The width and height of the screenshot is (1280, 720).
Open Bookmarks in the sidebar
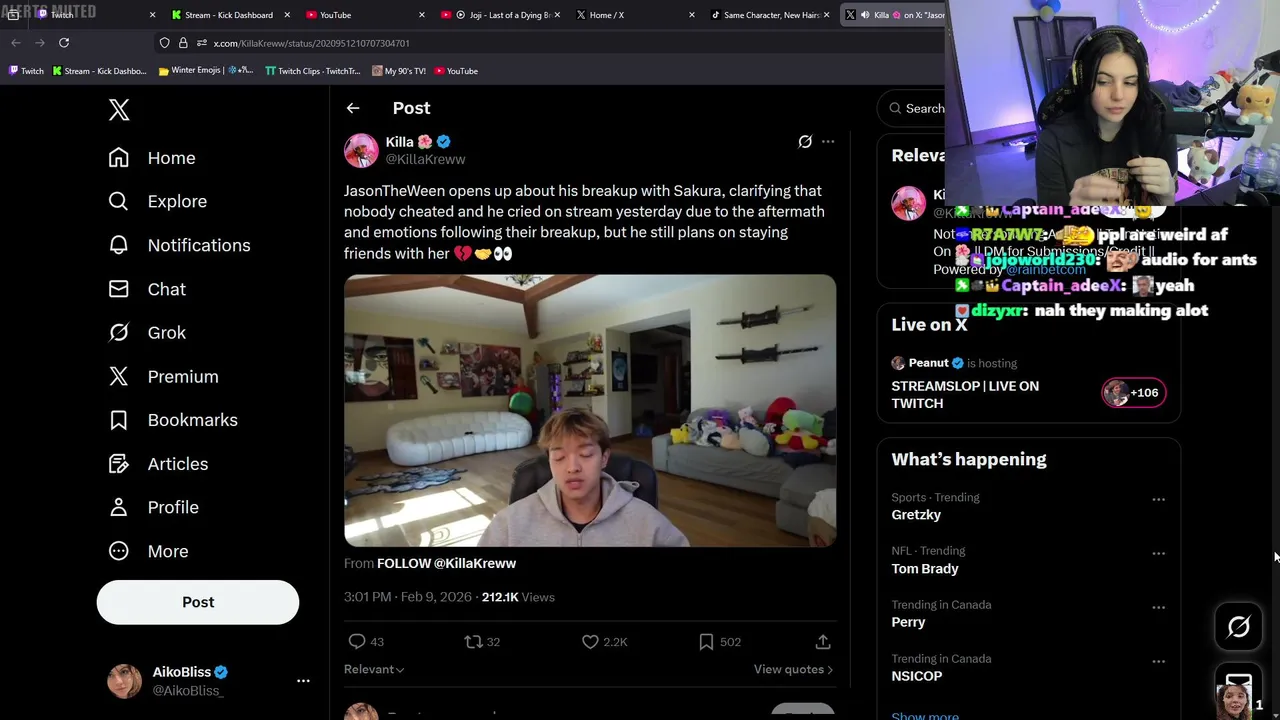pos(173,420)
